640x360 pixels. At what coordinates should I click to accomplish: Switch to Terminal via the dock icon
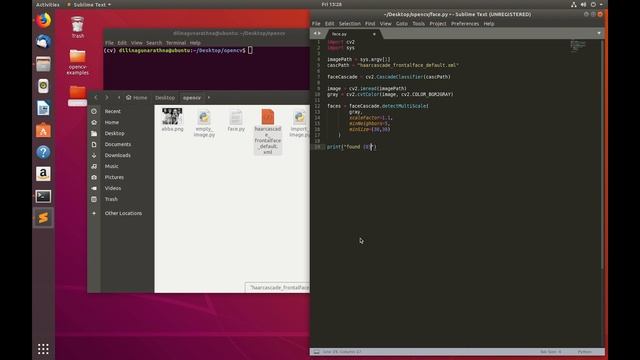tap(43, 196)
